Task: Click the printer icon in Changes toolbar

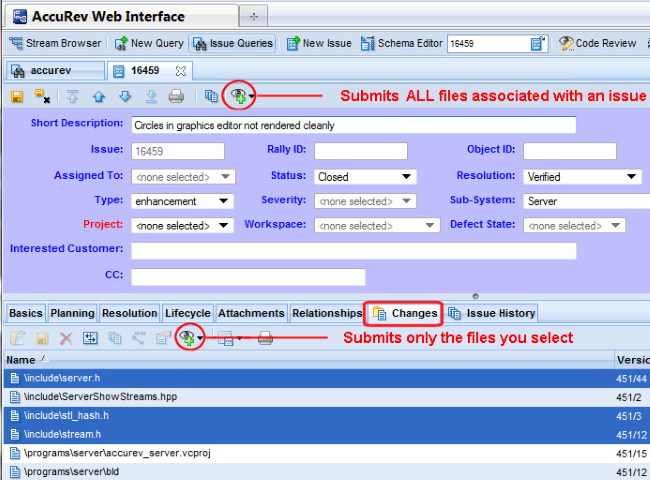Action: coord(265,339)
